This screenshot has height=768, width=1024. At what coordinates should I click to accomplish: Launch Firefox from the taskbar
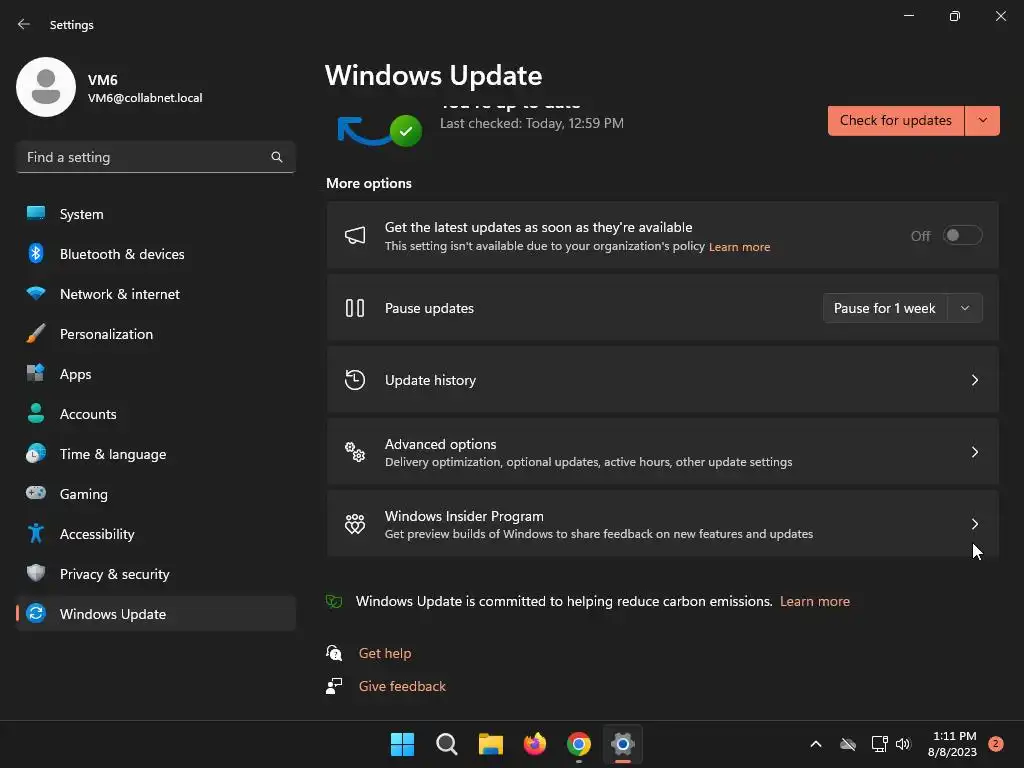pos(535,744)
